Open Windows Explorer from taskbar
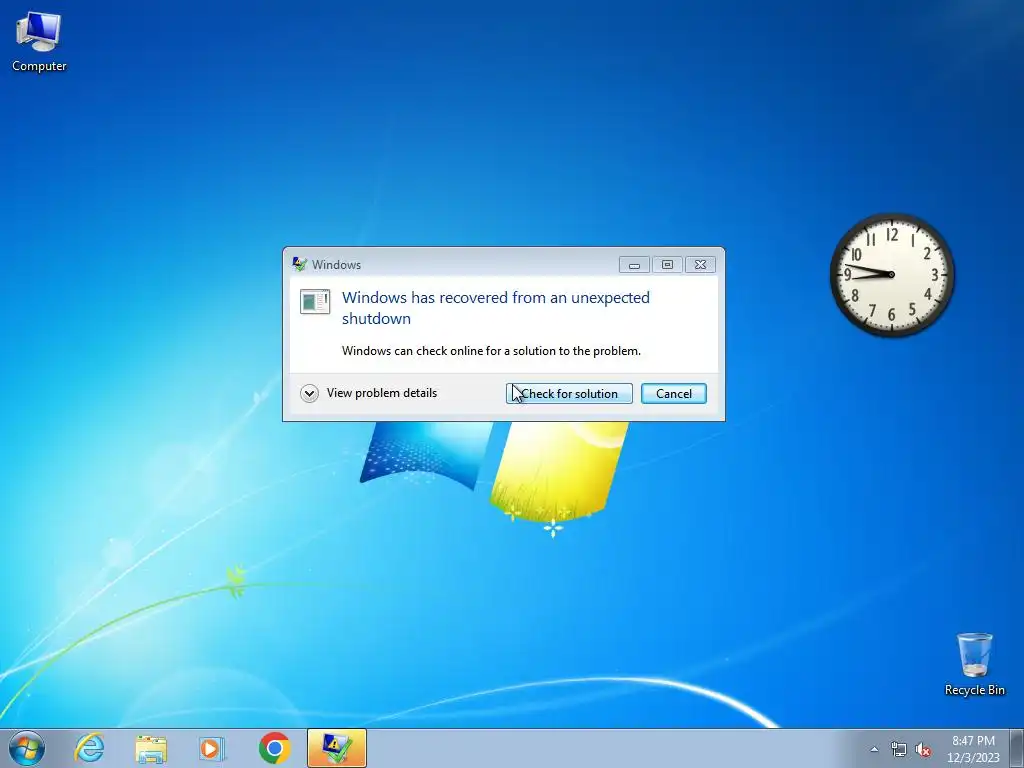The image size is (1024, 768). 151,748
